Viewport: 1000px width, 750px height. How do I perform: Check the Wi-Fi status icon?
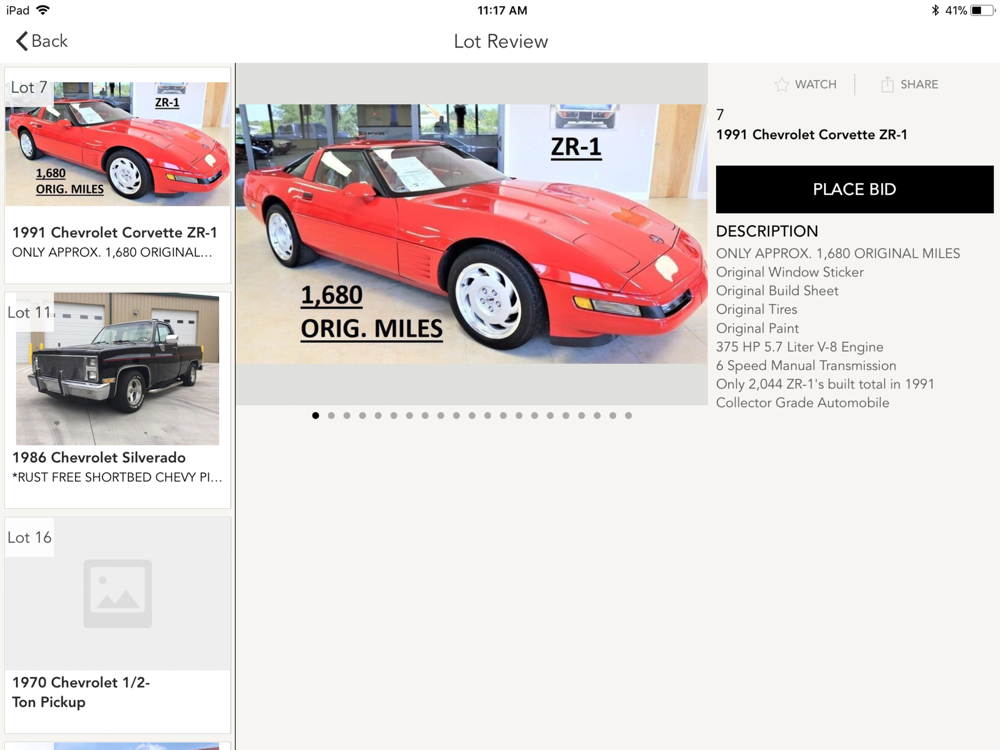click(x=43, y=10)
